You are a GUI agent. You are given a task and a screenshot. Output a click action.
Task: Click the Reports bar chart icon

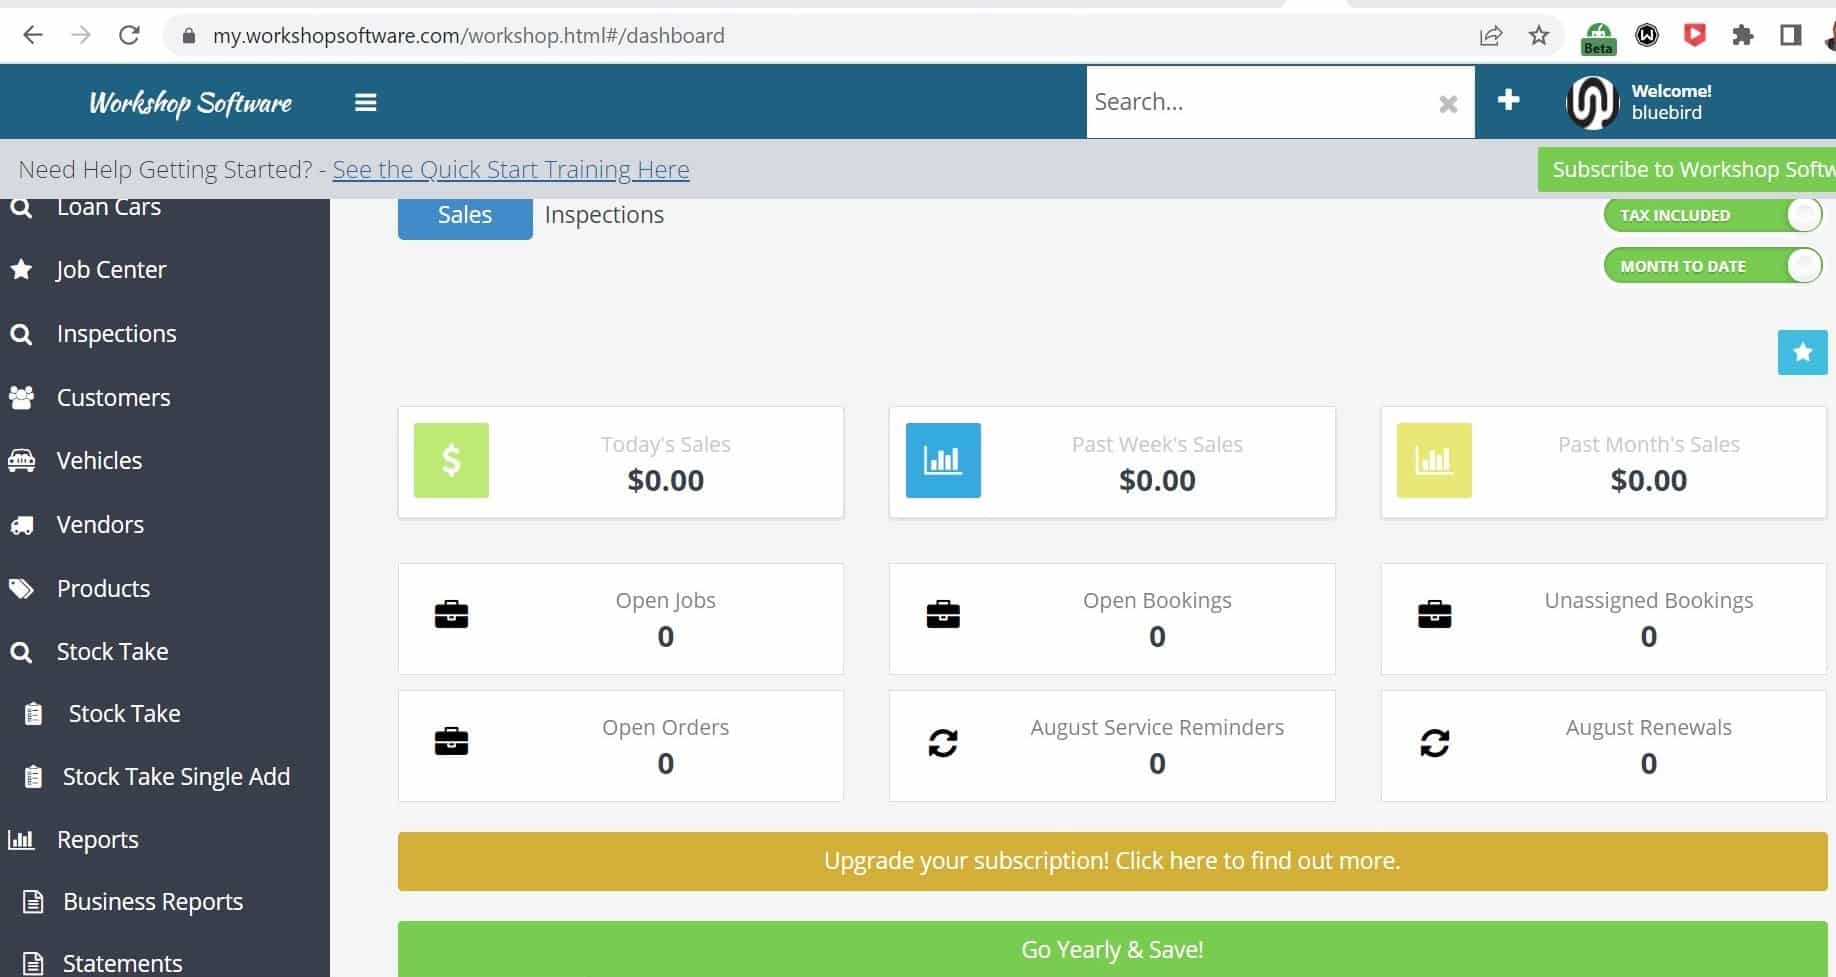21,840
